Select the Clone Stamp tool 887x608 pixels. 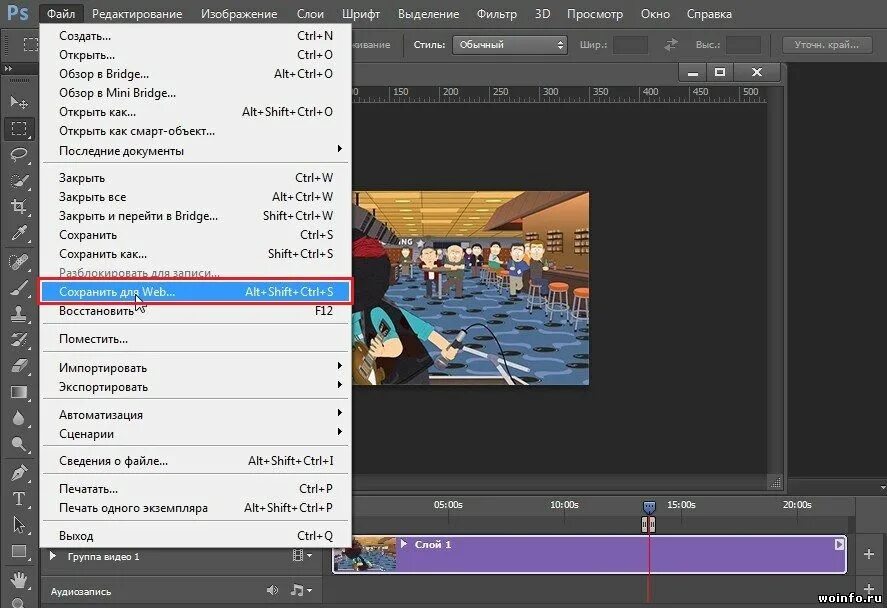point(19,314)
